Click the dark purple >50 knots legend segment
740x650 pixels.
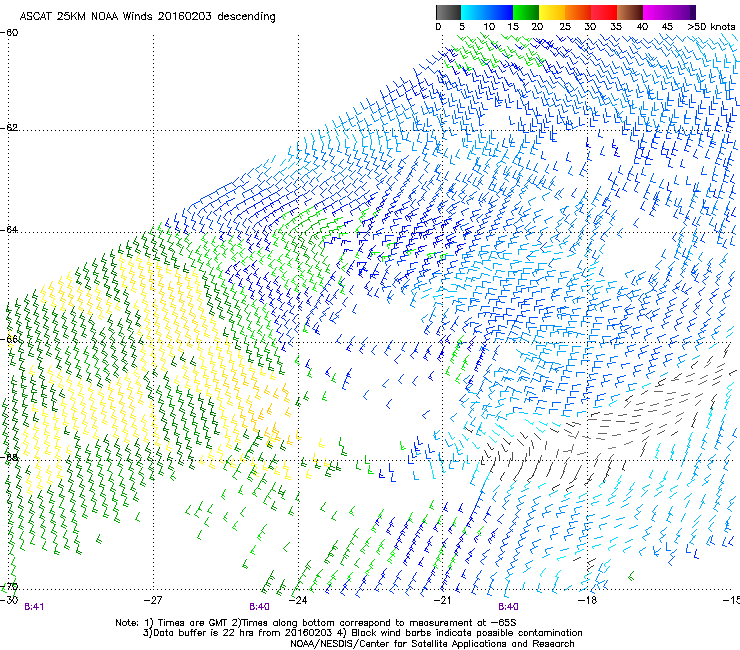coord(692,12)
